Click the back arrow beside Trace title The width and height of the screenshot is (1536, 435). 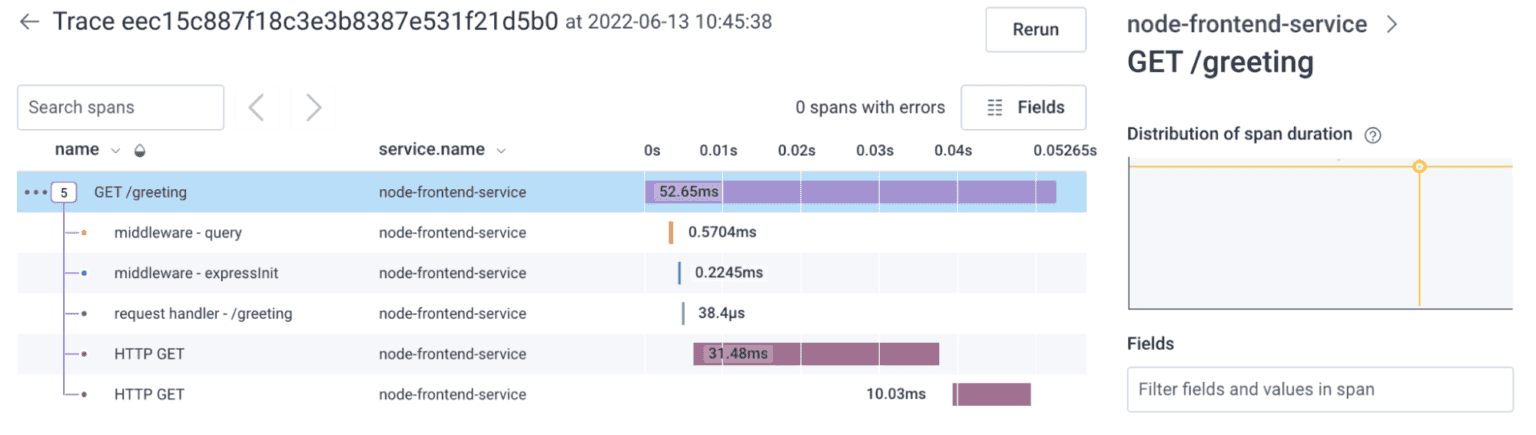click(x=29, y=22)
